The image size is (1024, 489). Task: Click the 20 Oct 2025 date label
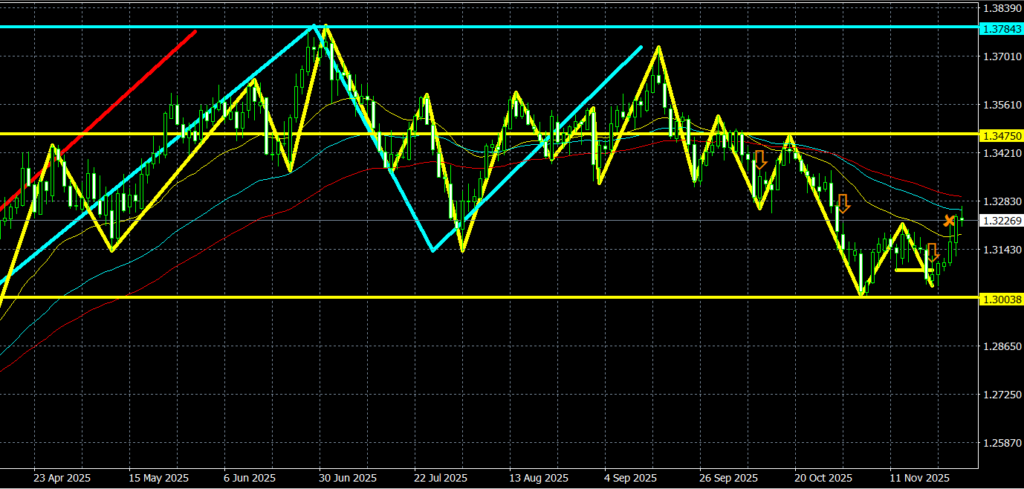822,478
